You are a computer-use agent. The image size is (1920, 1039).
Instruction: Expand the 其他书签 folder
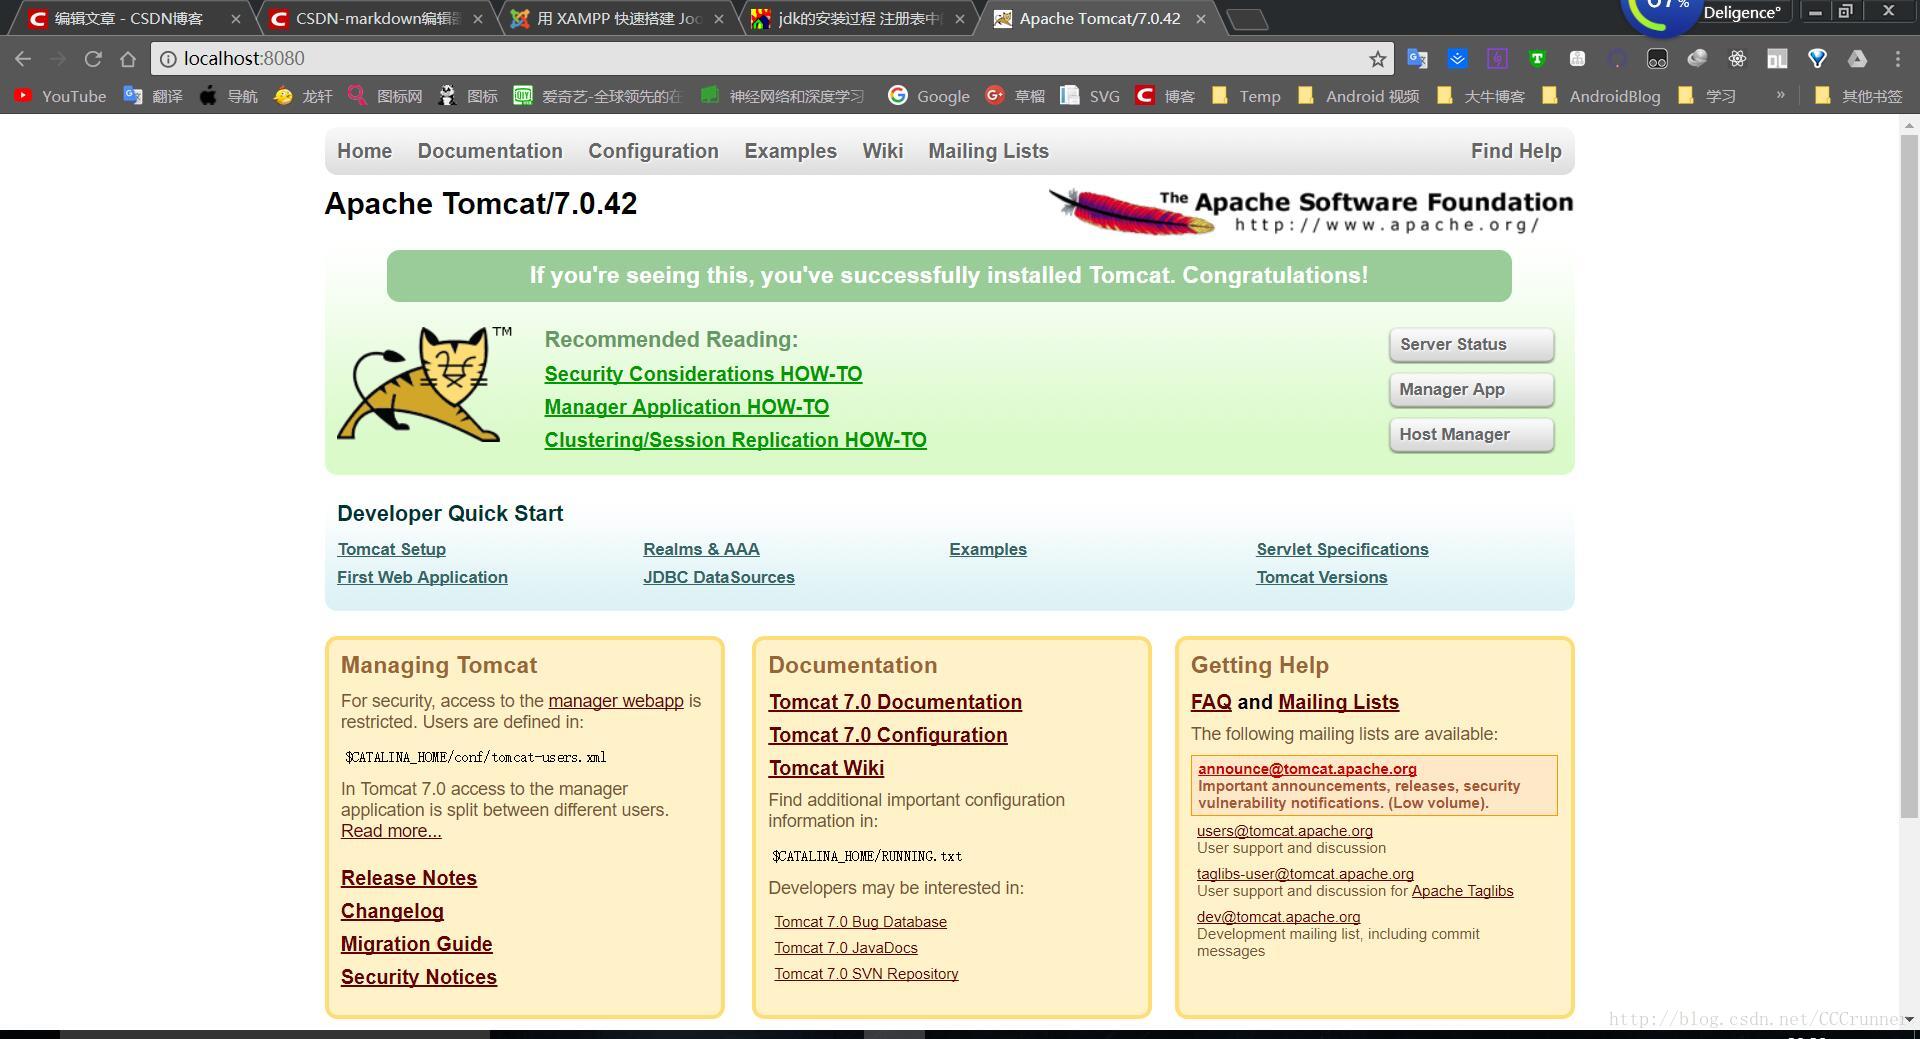click(x=1858, y=96)
